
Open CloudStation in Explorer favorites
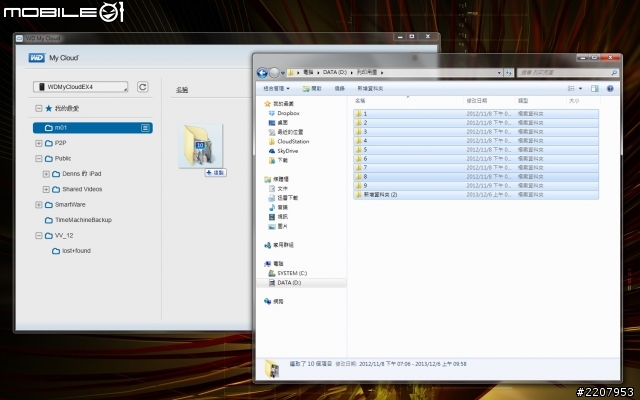point(289,142)
